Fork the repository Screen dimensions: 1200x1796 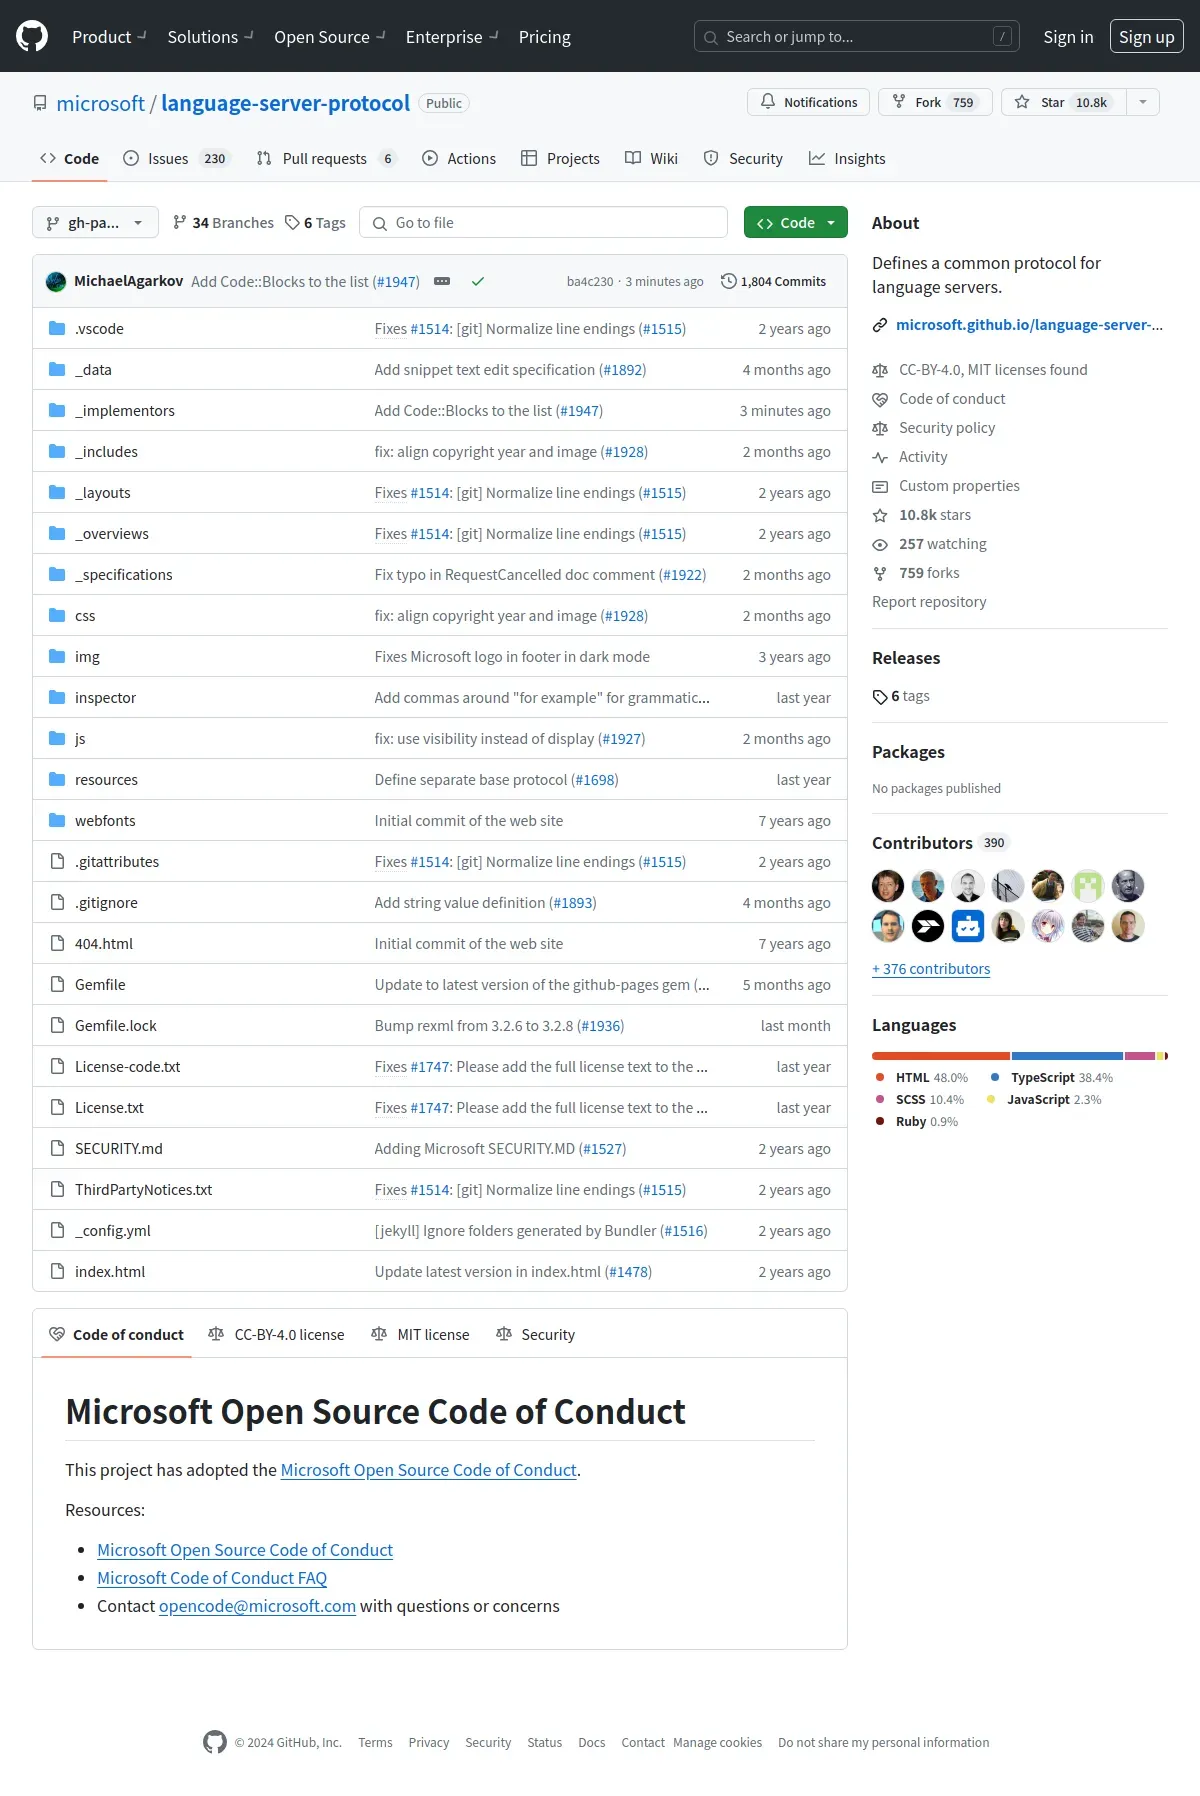(x=935, y=102)
